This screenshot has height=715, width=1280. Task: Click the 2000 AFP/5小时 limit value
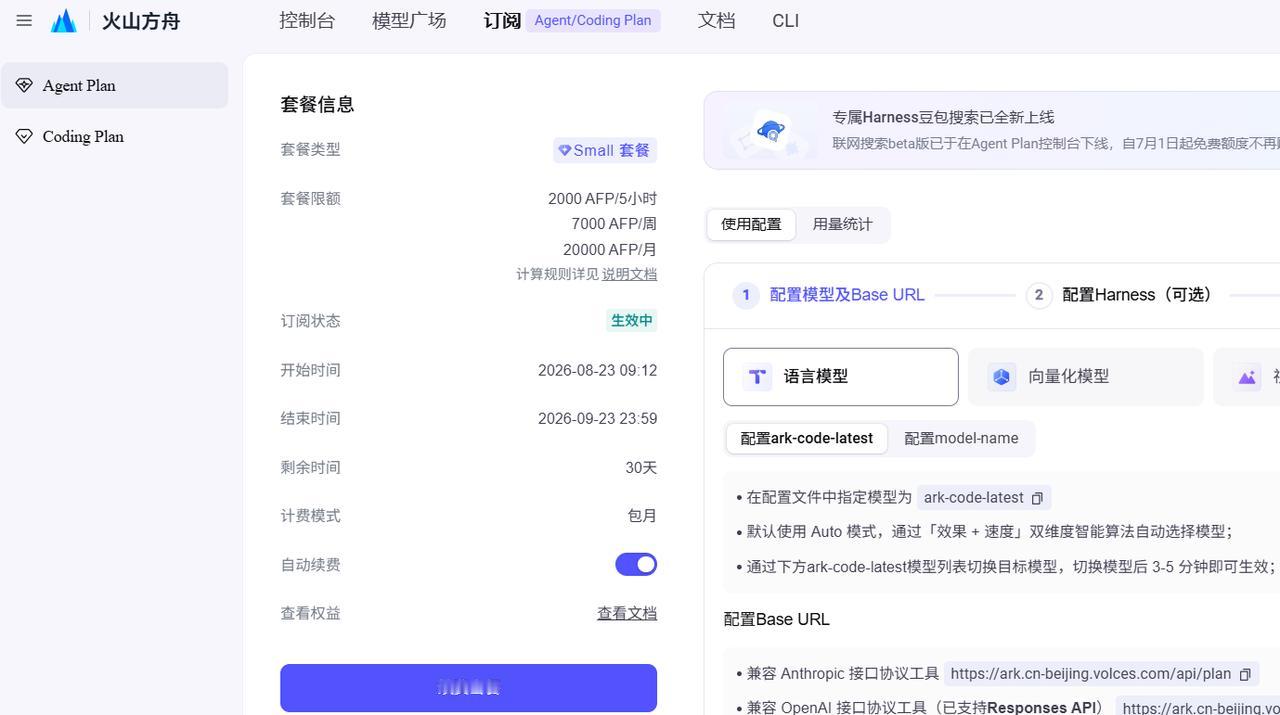pos(602,198)
